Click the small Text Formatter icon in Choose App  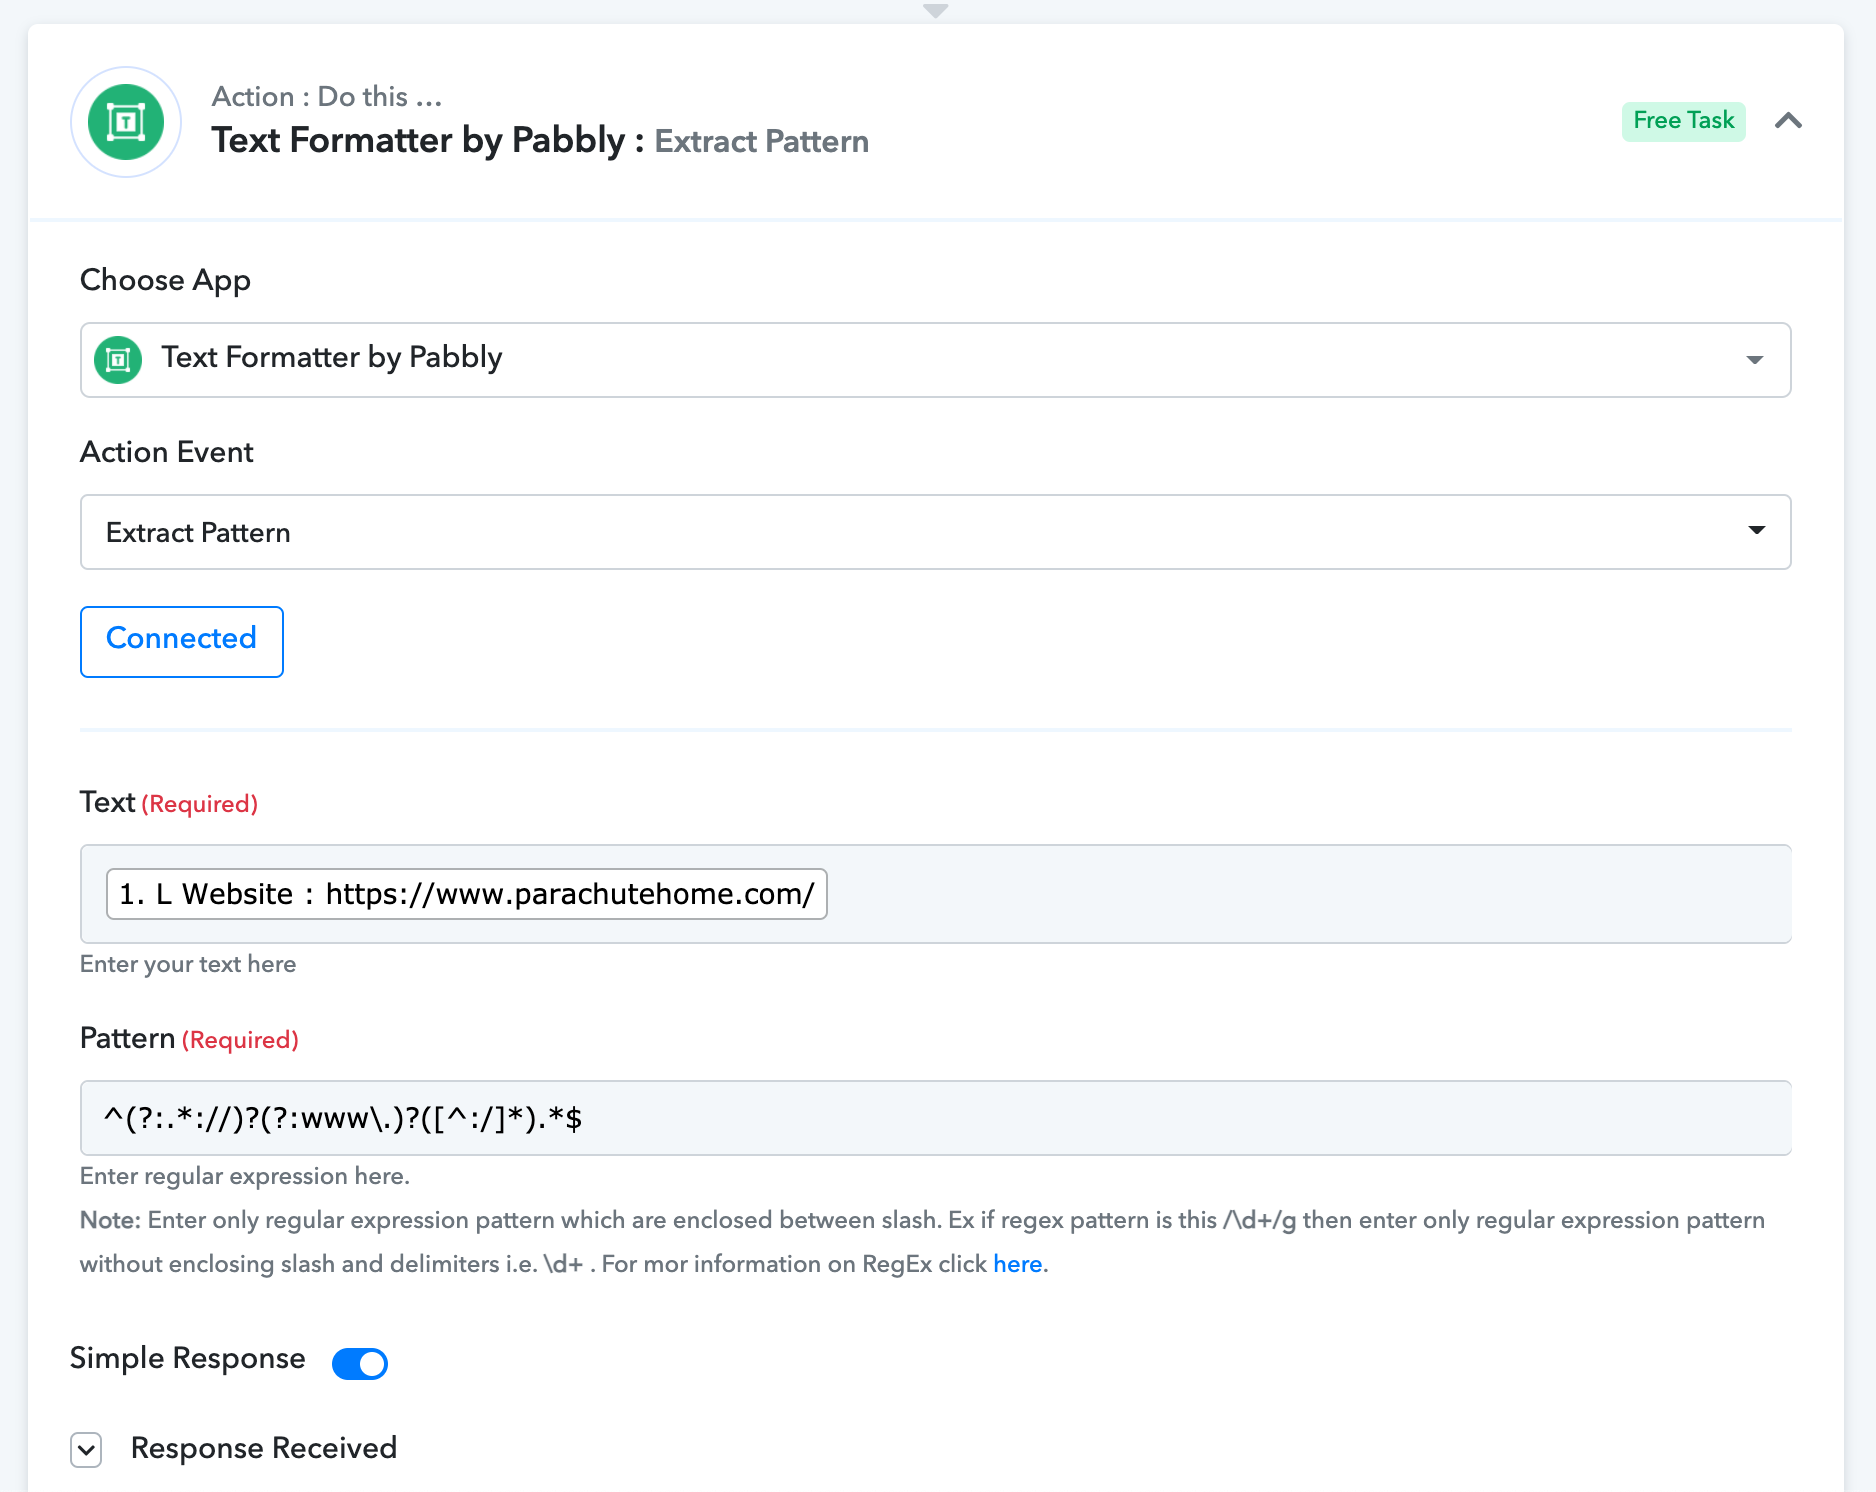point(118,360)
